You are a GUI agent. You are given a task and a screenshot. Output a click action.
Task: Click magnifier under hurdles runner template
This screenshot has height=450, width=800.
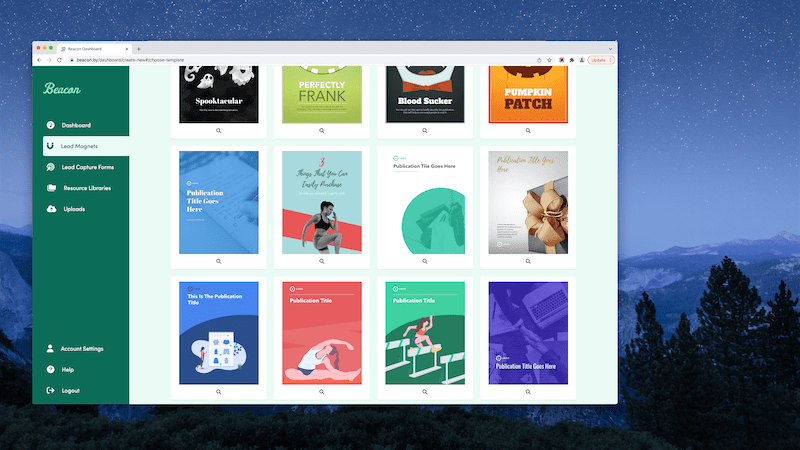pyautogui.click(x=424, y=392)
